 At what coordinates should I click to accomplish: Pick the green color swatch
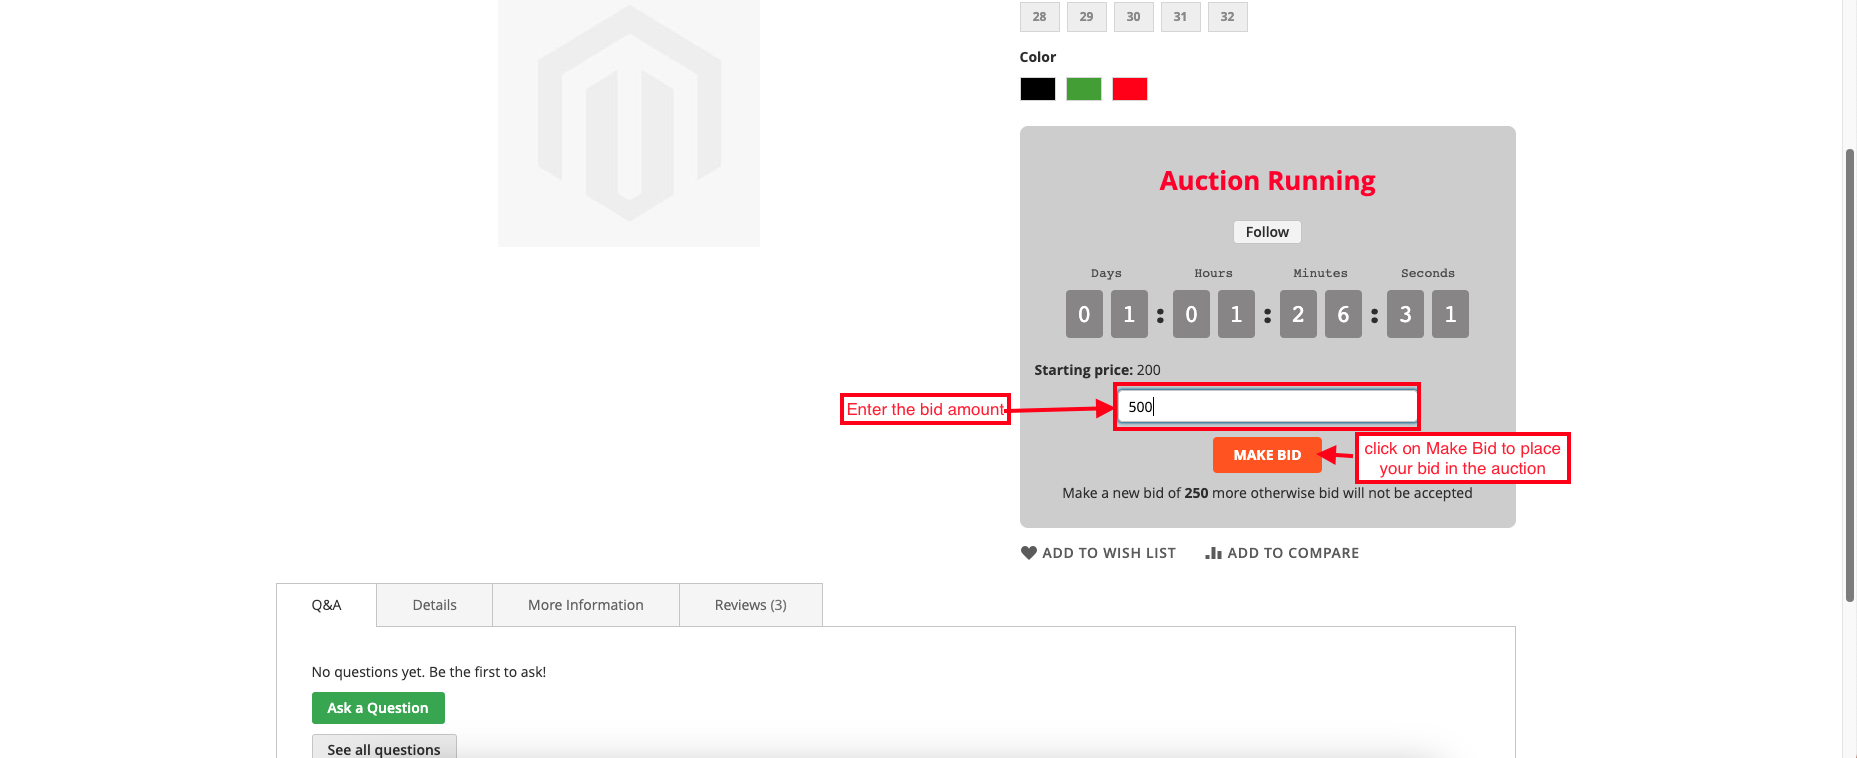pos(1083,89)
